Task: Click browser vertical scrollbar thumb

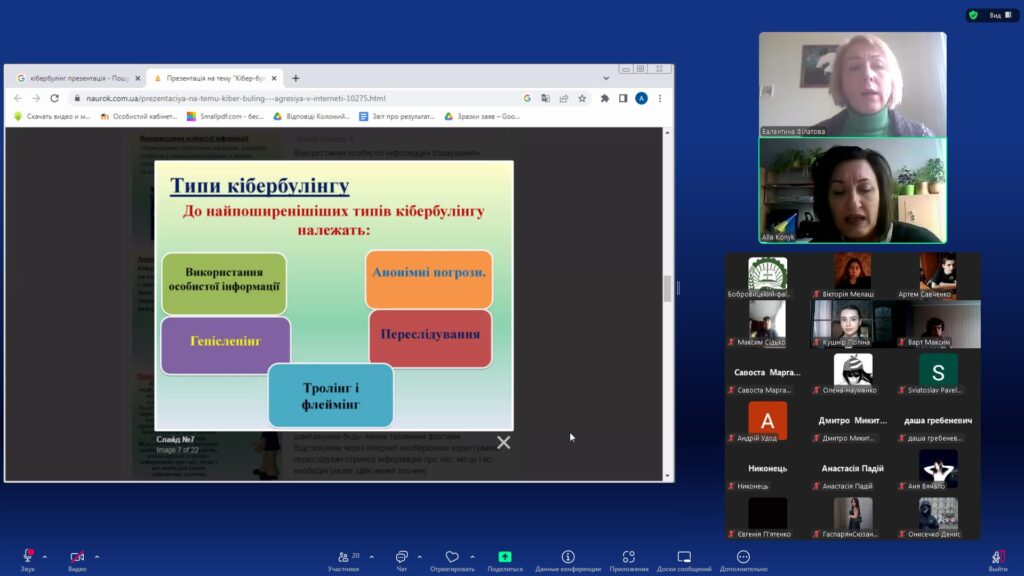Action: click(667, 288)
